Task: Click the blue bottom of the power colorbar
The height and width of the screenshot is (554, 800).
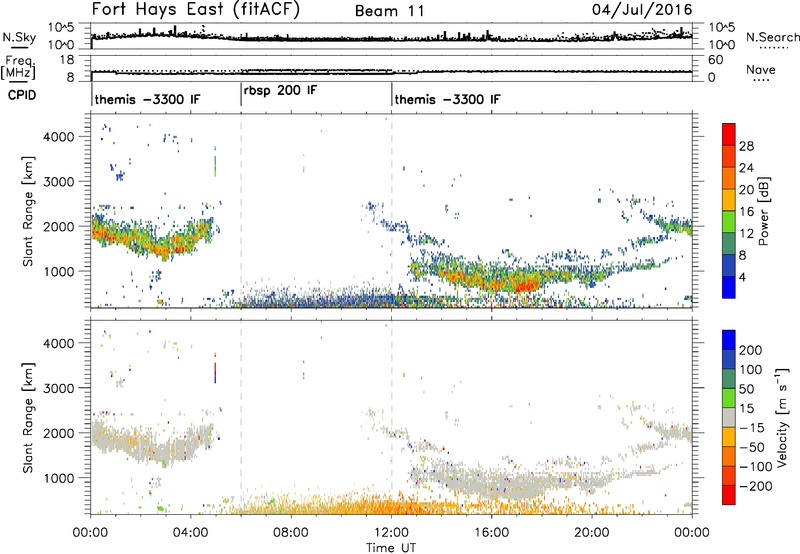Action: (729, 288)
